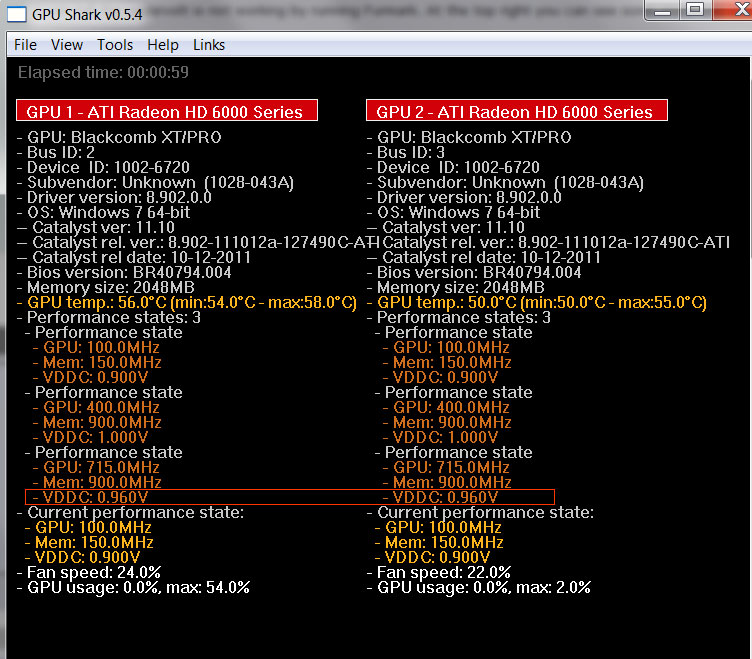752x659 pixels.
Task: Click GPU 2 Subvendor: Unknown (1028-043A) line
Action: click(x=505, y=183)
